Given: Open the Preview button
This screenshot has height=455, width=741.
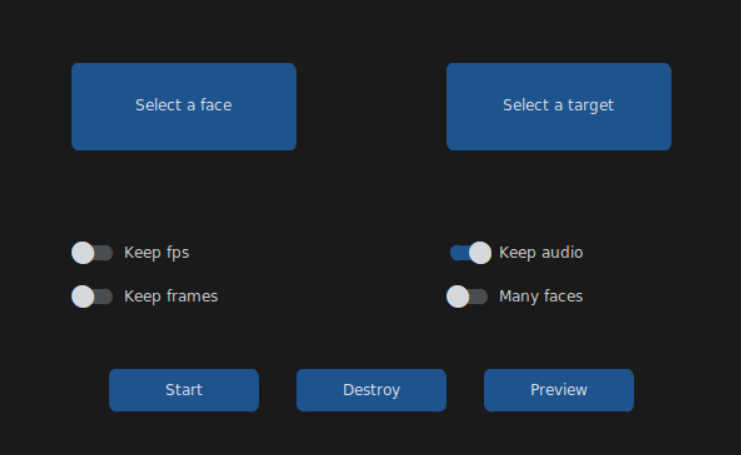Looking at the screenshot, I should pyautogui.click(x=558, y=390).
